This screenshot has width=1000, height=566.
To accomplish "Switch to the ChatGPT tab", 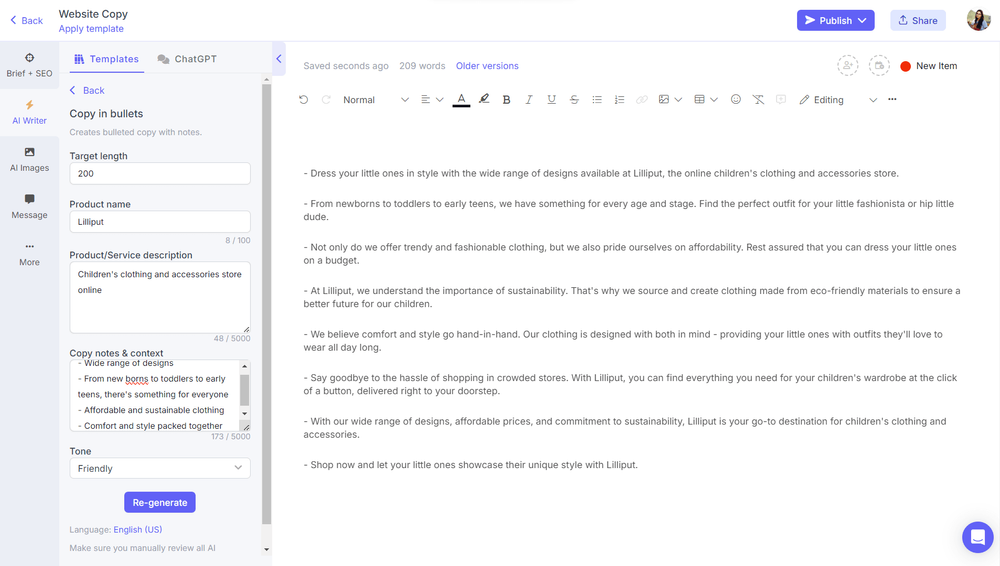I will [x=187, y=59].
